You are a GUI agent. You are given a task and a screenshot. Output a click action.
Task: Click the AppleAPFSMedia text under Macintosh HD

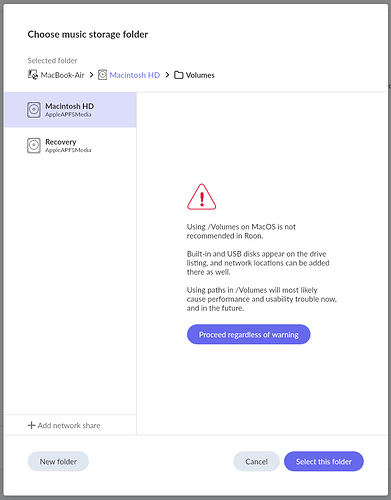pos(68,114)
